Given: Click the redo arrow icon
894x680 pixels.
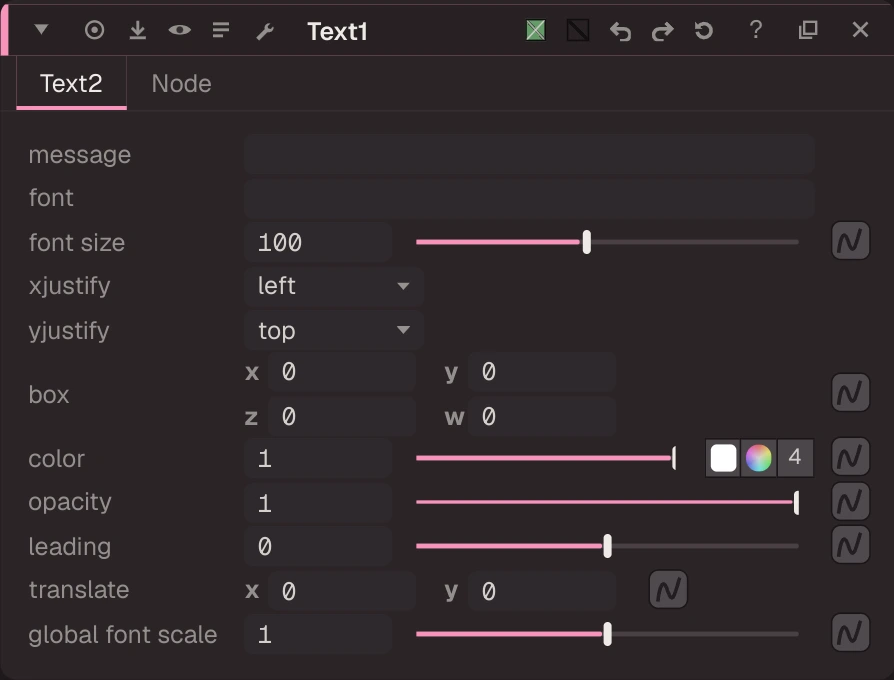Looking at the screenshot, I should click(663, 31).
